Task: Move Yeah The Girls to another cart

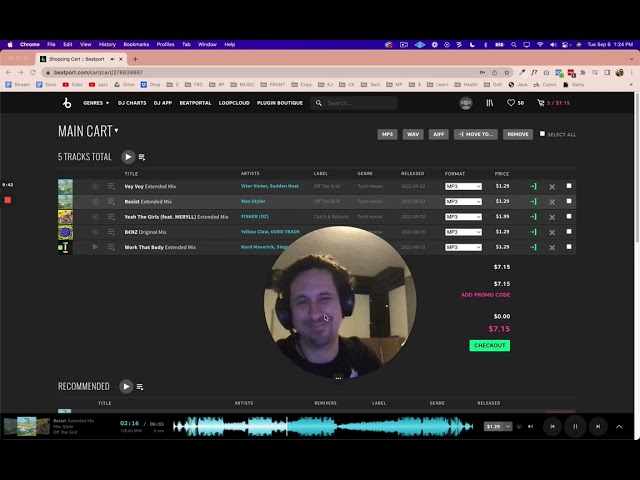Action: point(533,217)
